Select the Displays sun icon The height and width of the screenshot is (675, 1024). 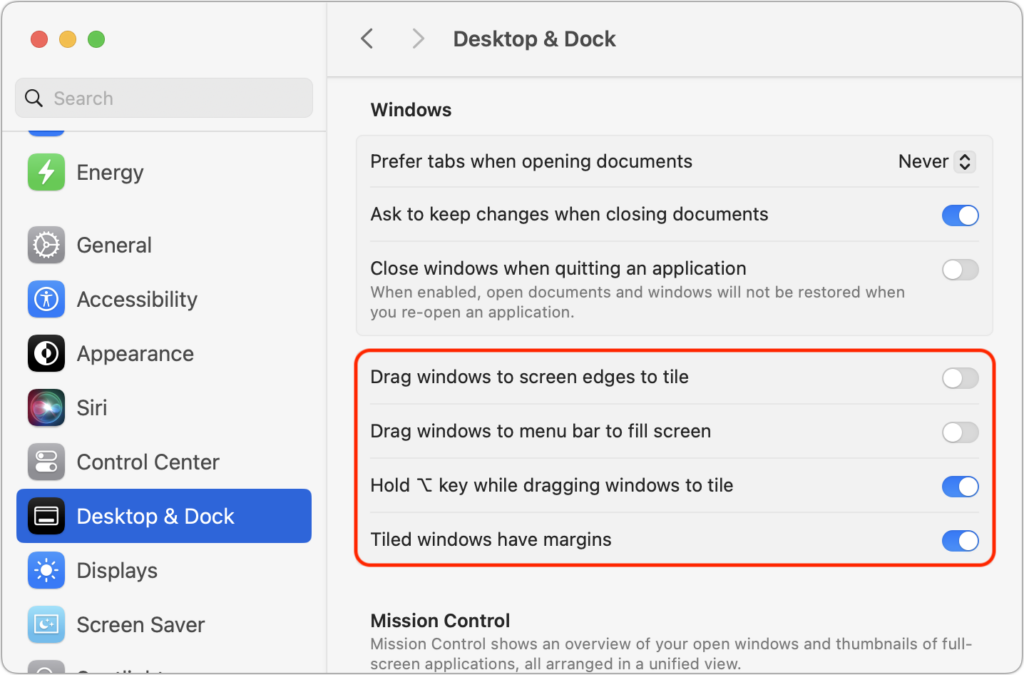(46, 570)
